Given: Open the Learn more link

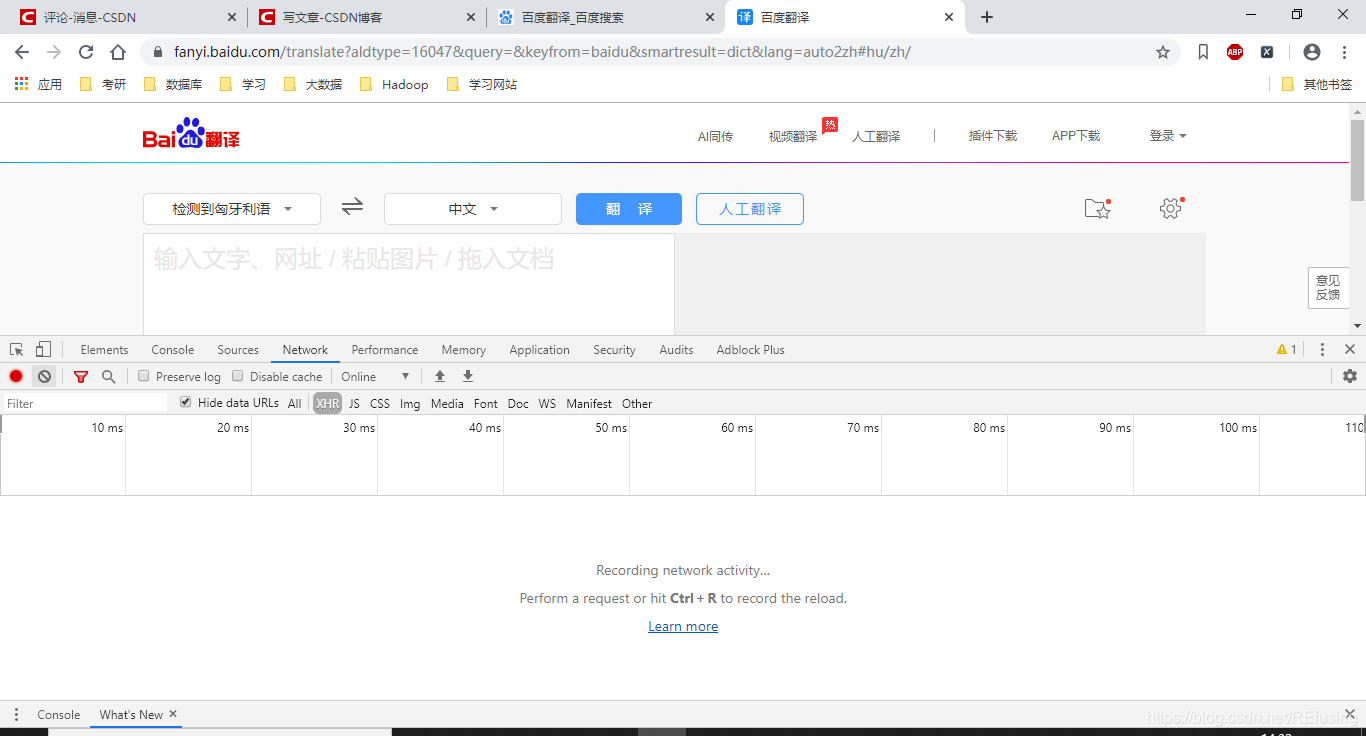Looking at the screenshot, I should pos(683,626).
